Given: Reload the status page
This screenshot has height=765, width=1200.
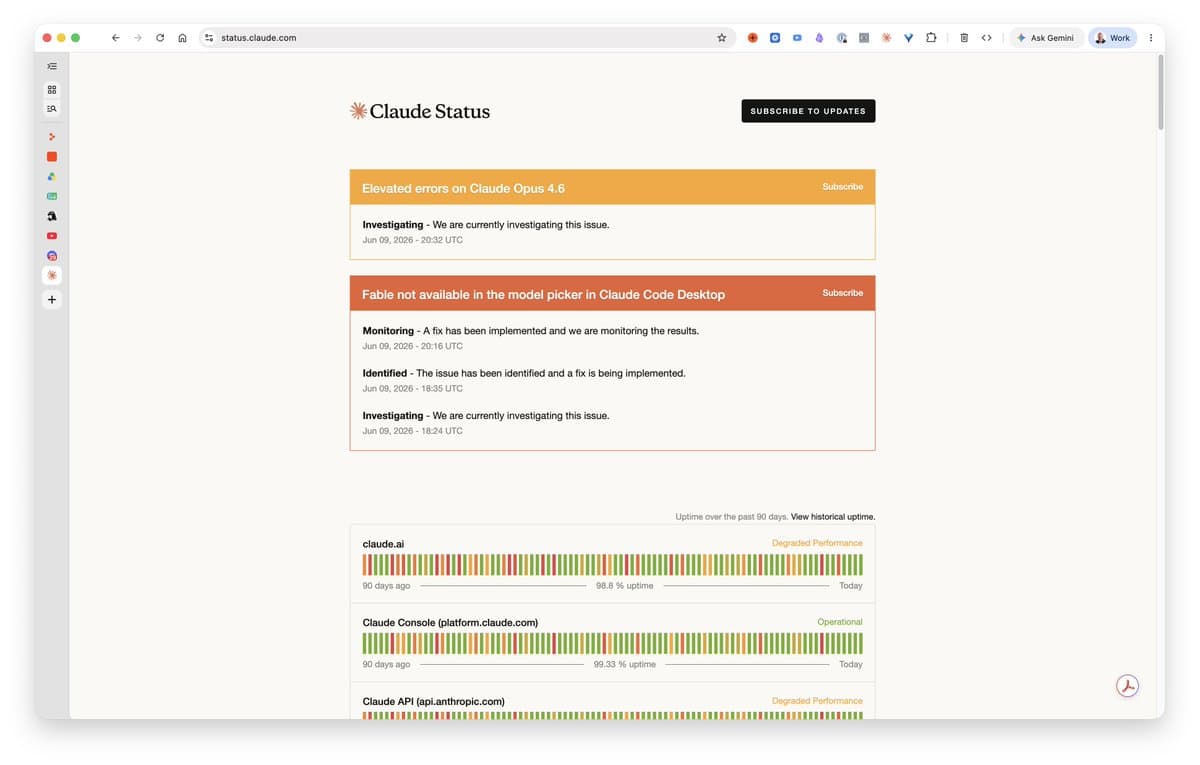Looking at the screenshot, I should click(160, 38).
